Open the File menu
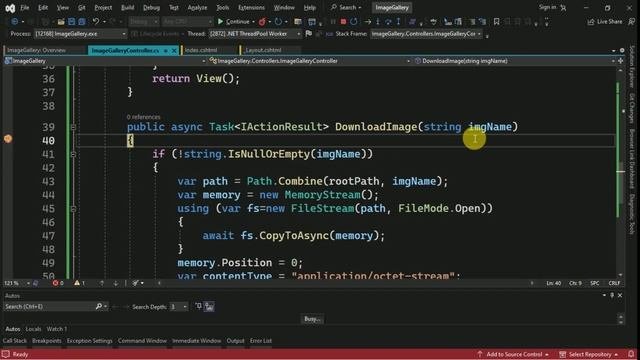Image resolution: width=640 pixels, height=360 pixels. (25, 8)
